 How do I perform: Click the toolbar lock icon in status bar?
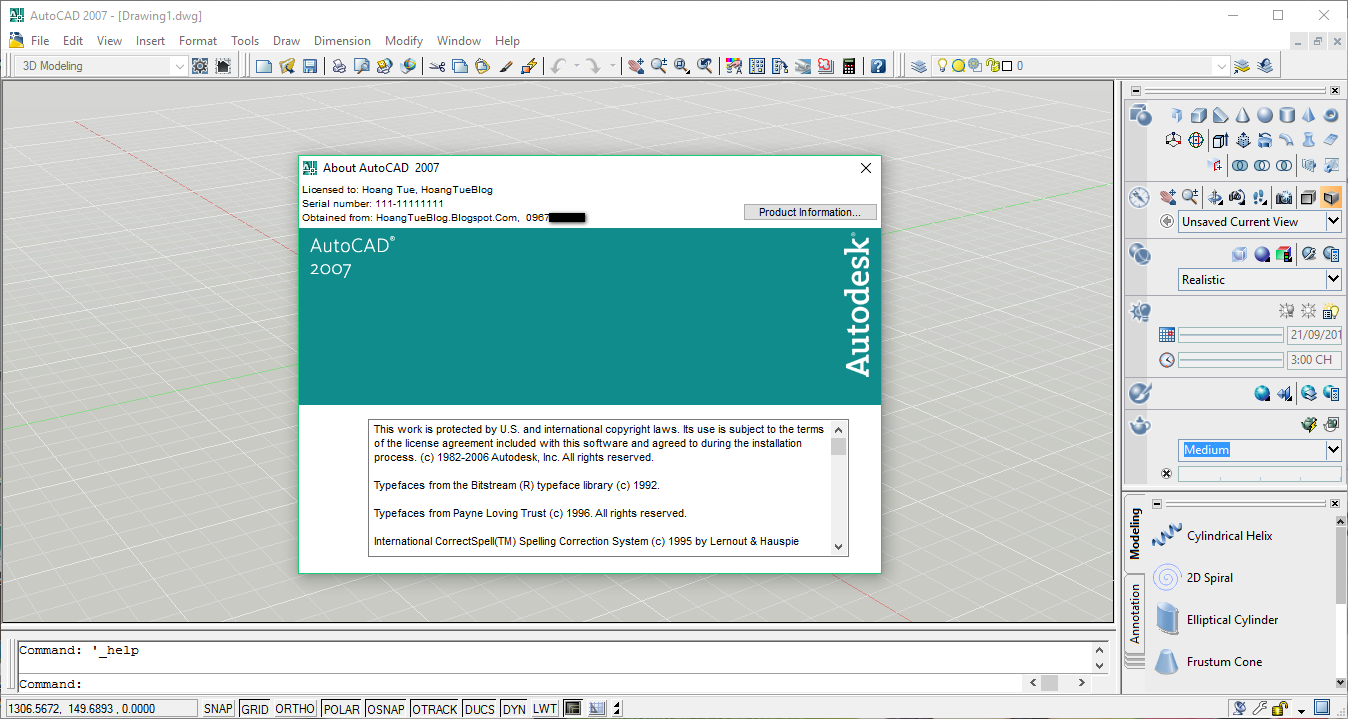1281,709
